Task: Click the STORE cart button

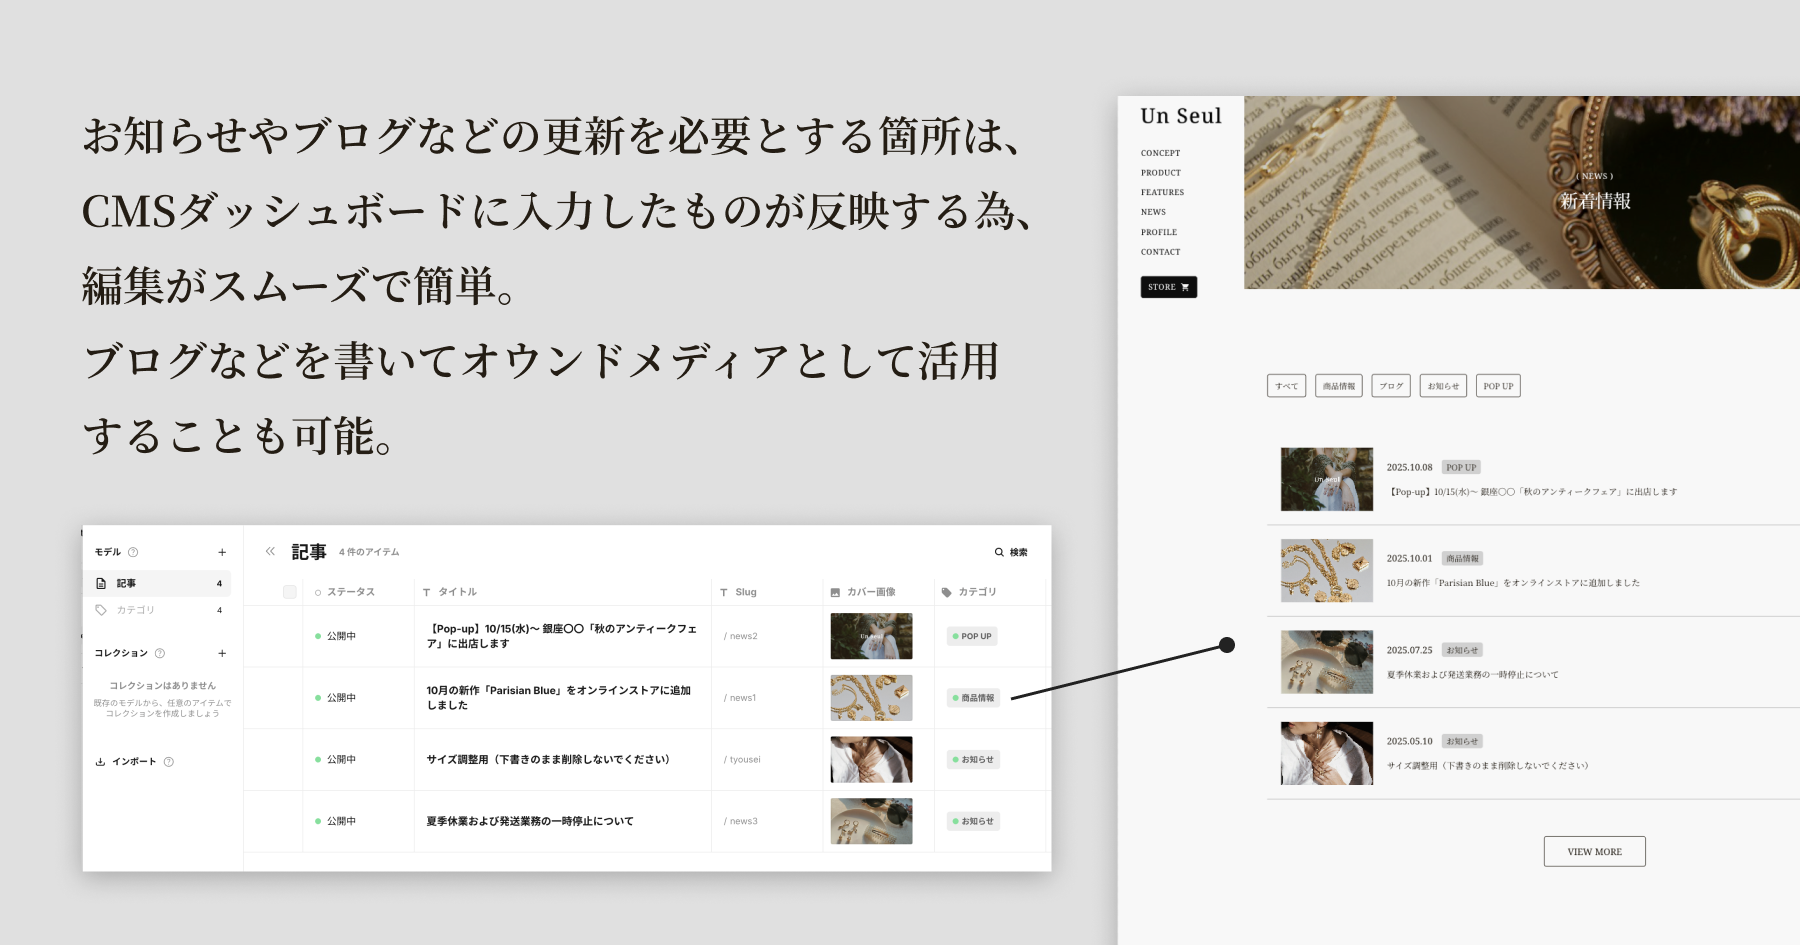Action: click(x=1169, y=287)
